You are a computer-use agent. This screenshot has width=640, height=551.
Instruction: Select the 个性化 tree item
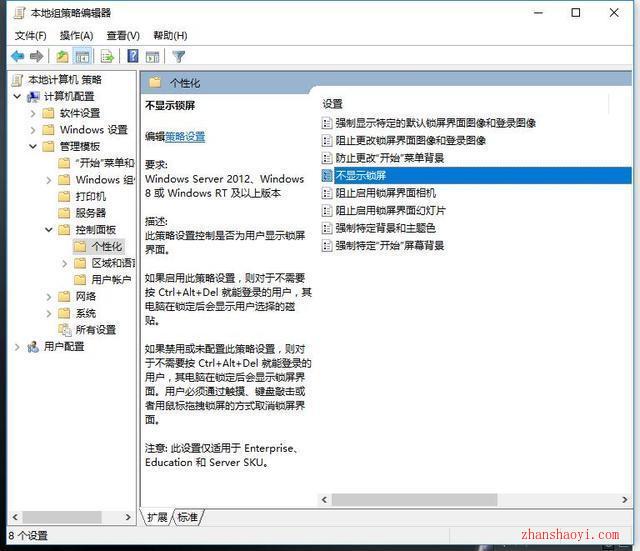point(107,247)
